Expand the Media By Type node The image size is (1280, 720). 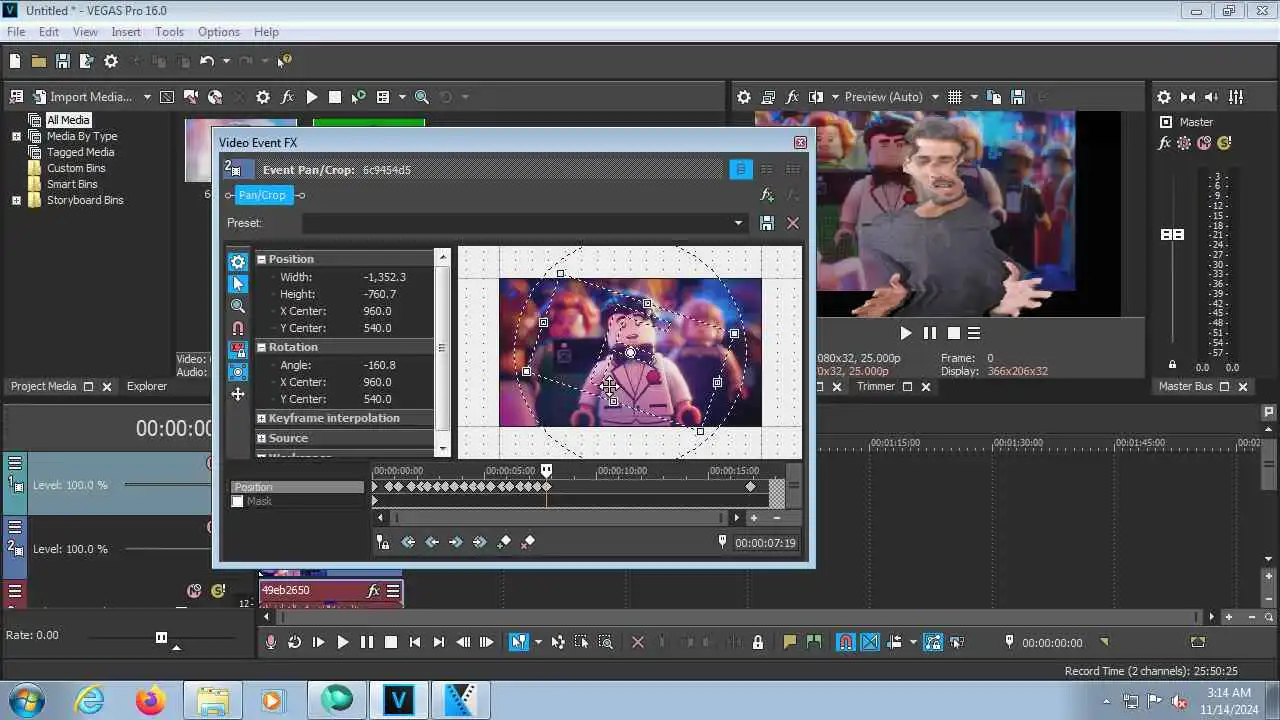(16, 136)
